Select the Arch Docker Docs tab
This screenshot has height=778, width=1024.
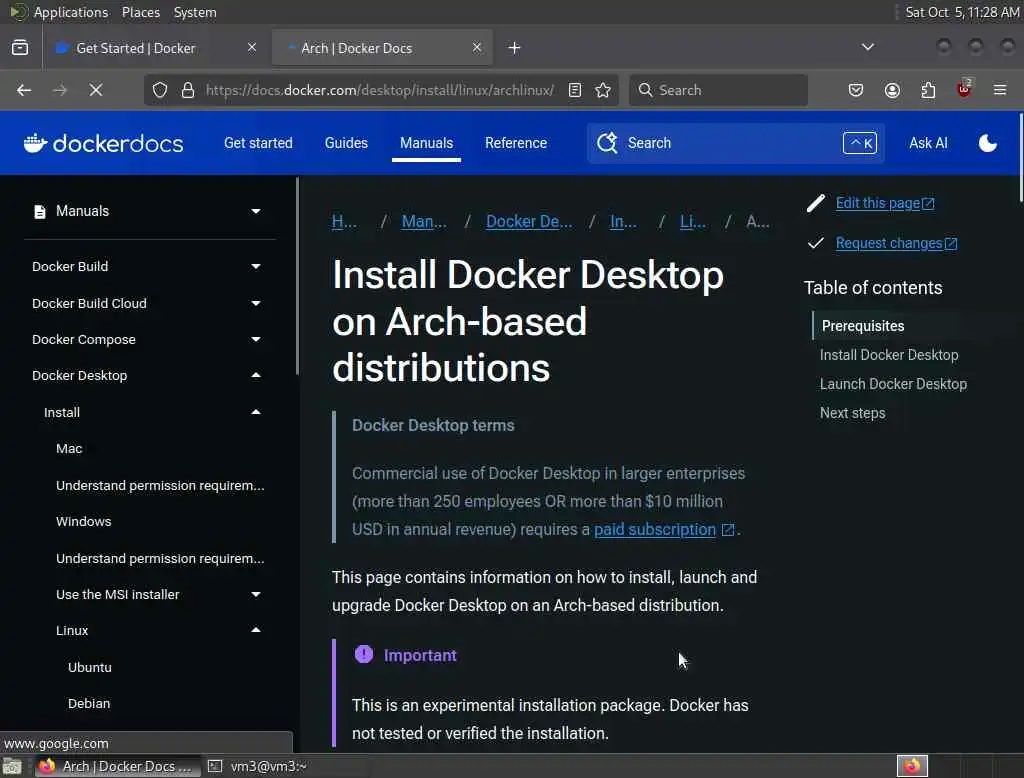[x=382, y=48]
